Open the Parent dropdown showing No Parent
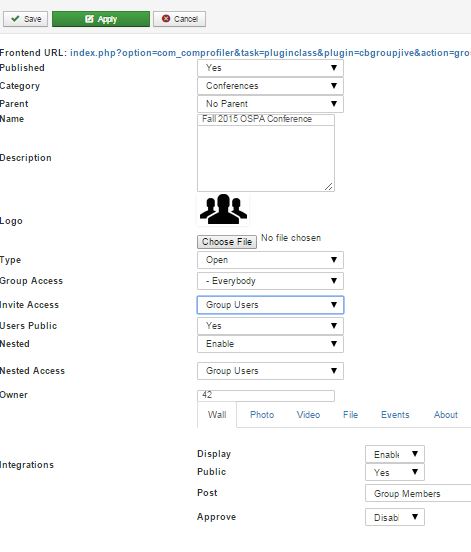471x552 pixels. click(x=270, y=104)
